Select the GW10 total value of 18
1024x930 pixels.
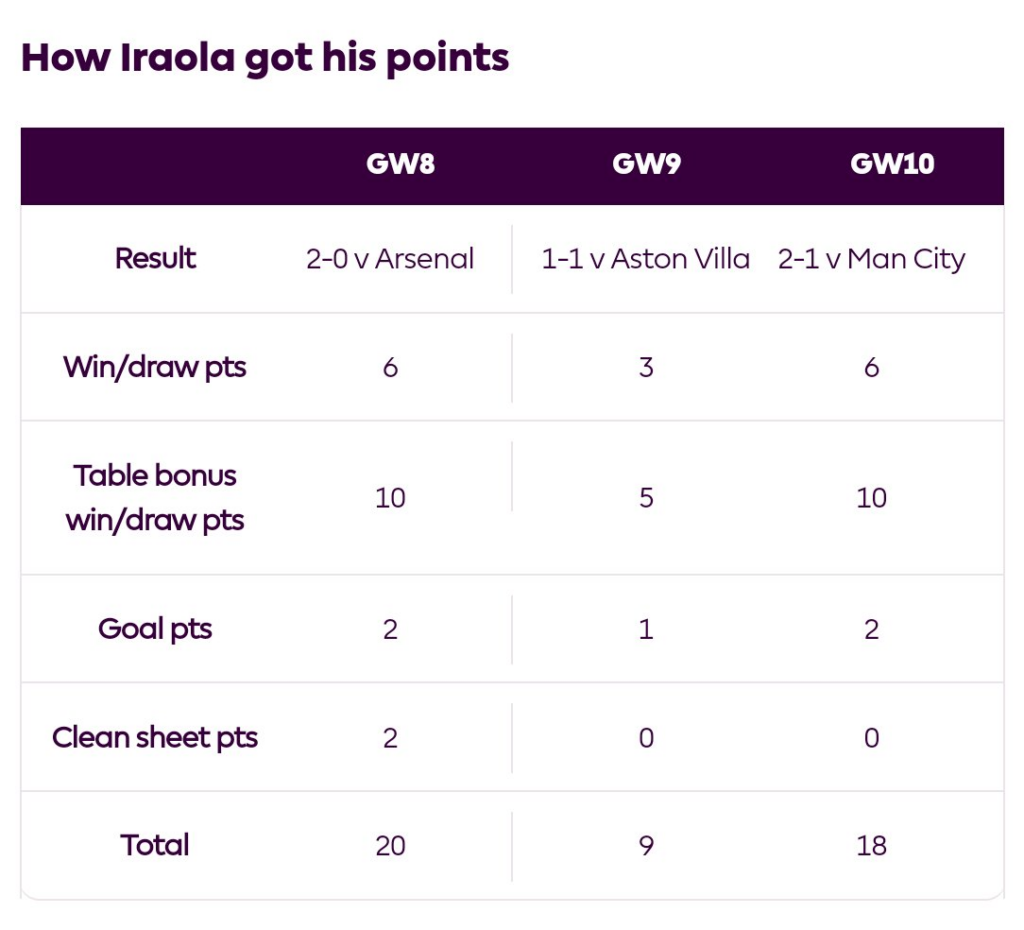pos(872,846)
